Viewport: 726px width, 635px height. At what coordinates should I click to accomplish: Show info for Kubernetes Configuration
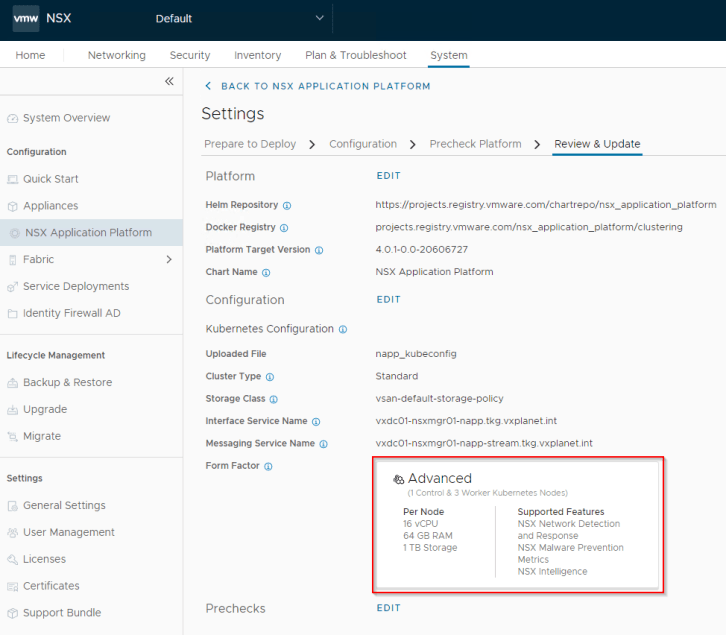tap(343, 329)
